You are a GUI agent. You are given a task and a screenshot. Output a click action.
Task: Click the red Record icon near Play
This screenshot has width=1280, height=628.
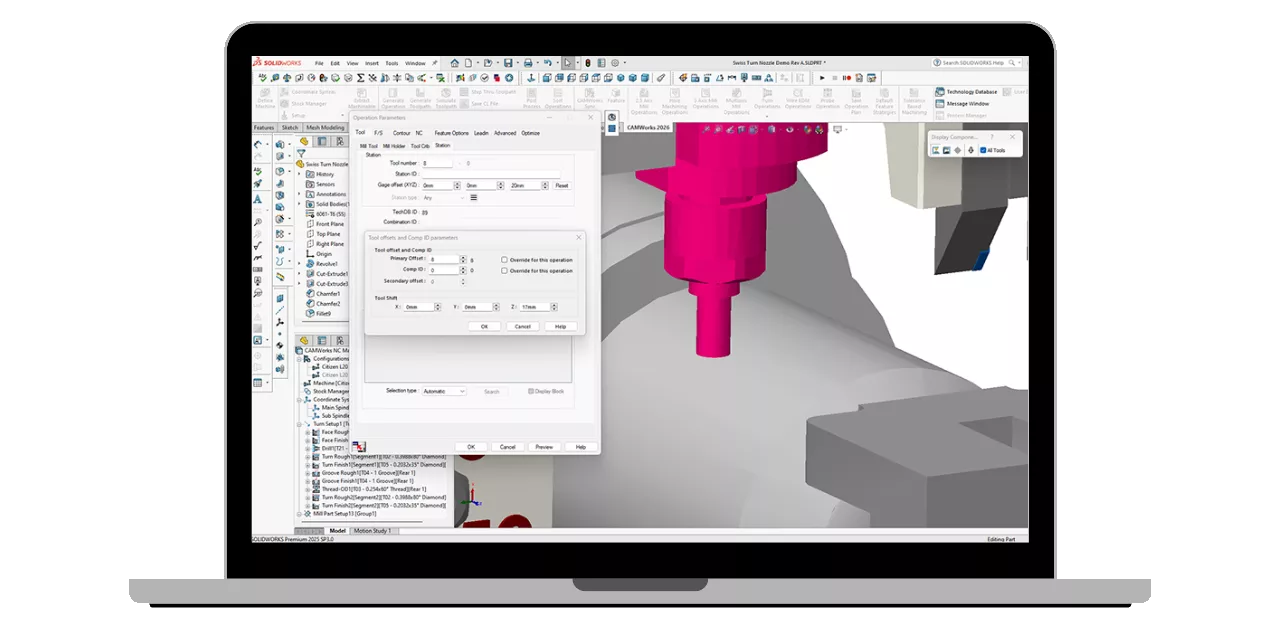pyautogui.click(x=849, y=78)
